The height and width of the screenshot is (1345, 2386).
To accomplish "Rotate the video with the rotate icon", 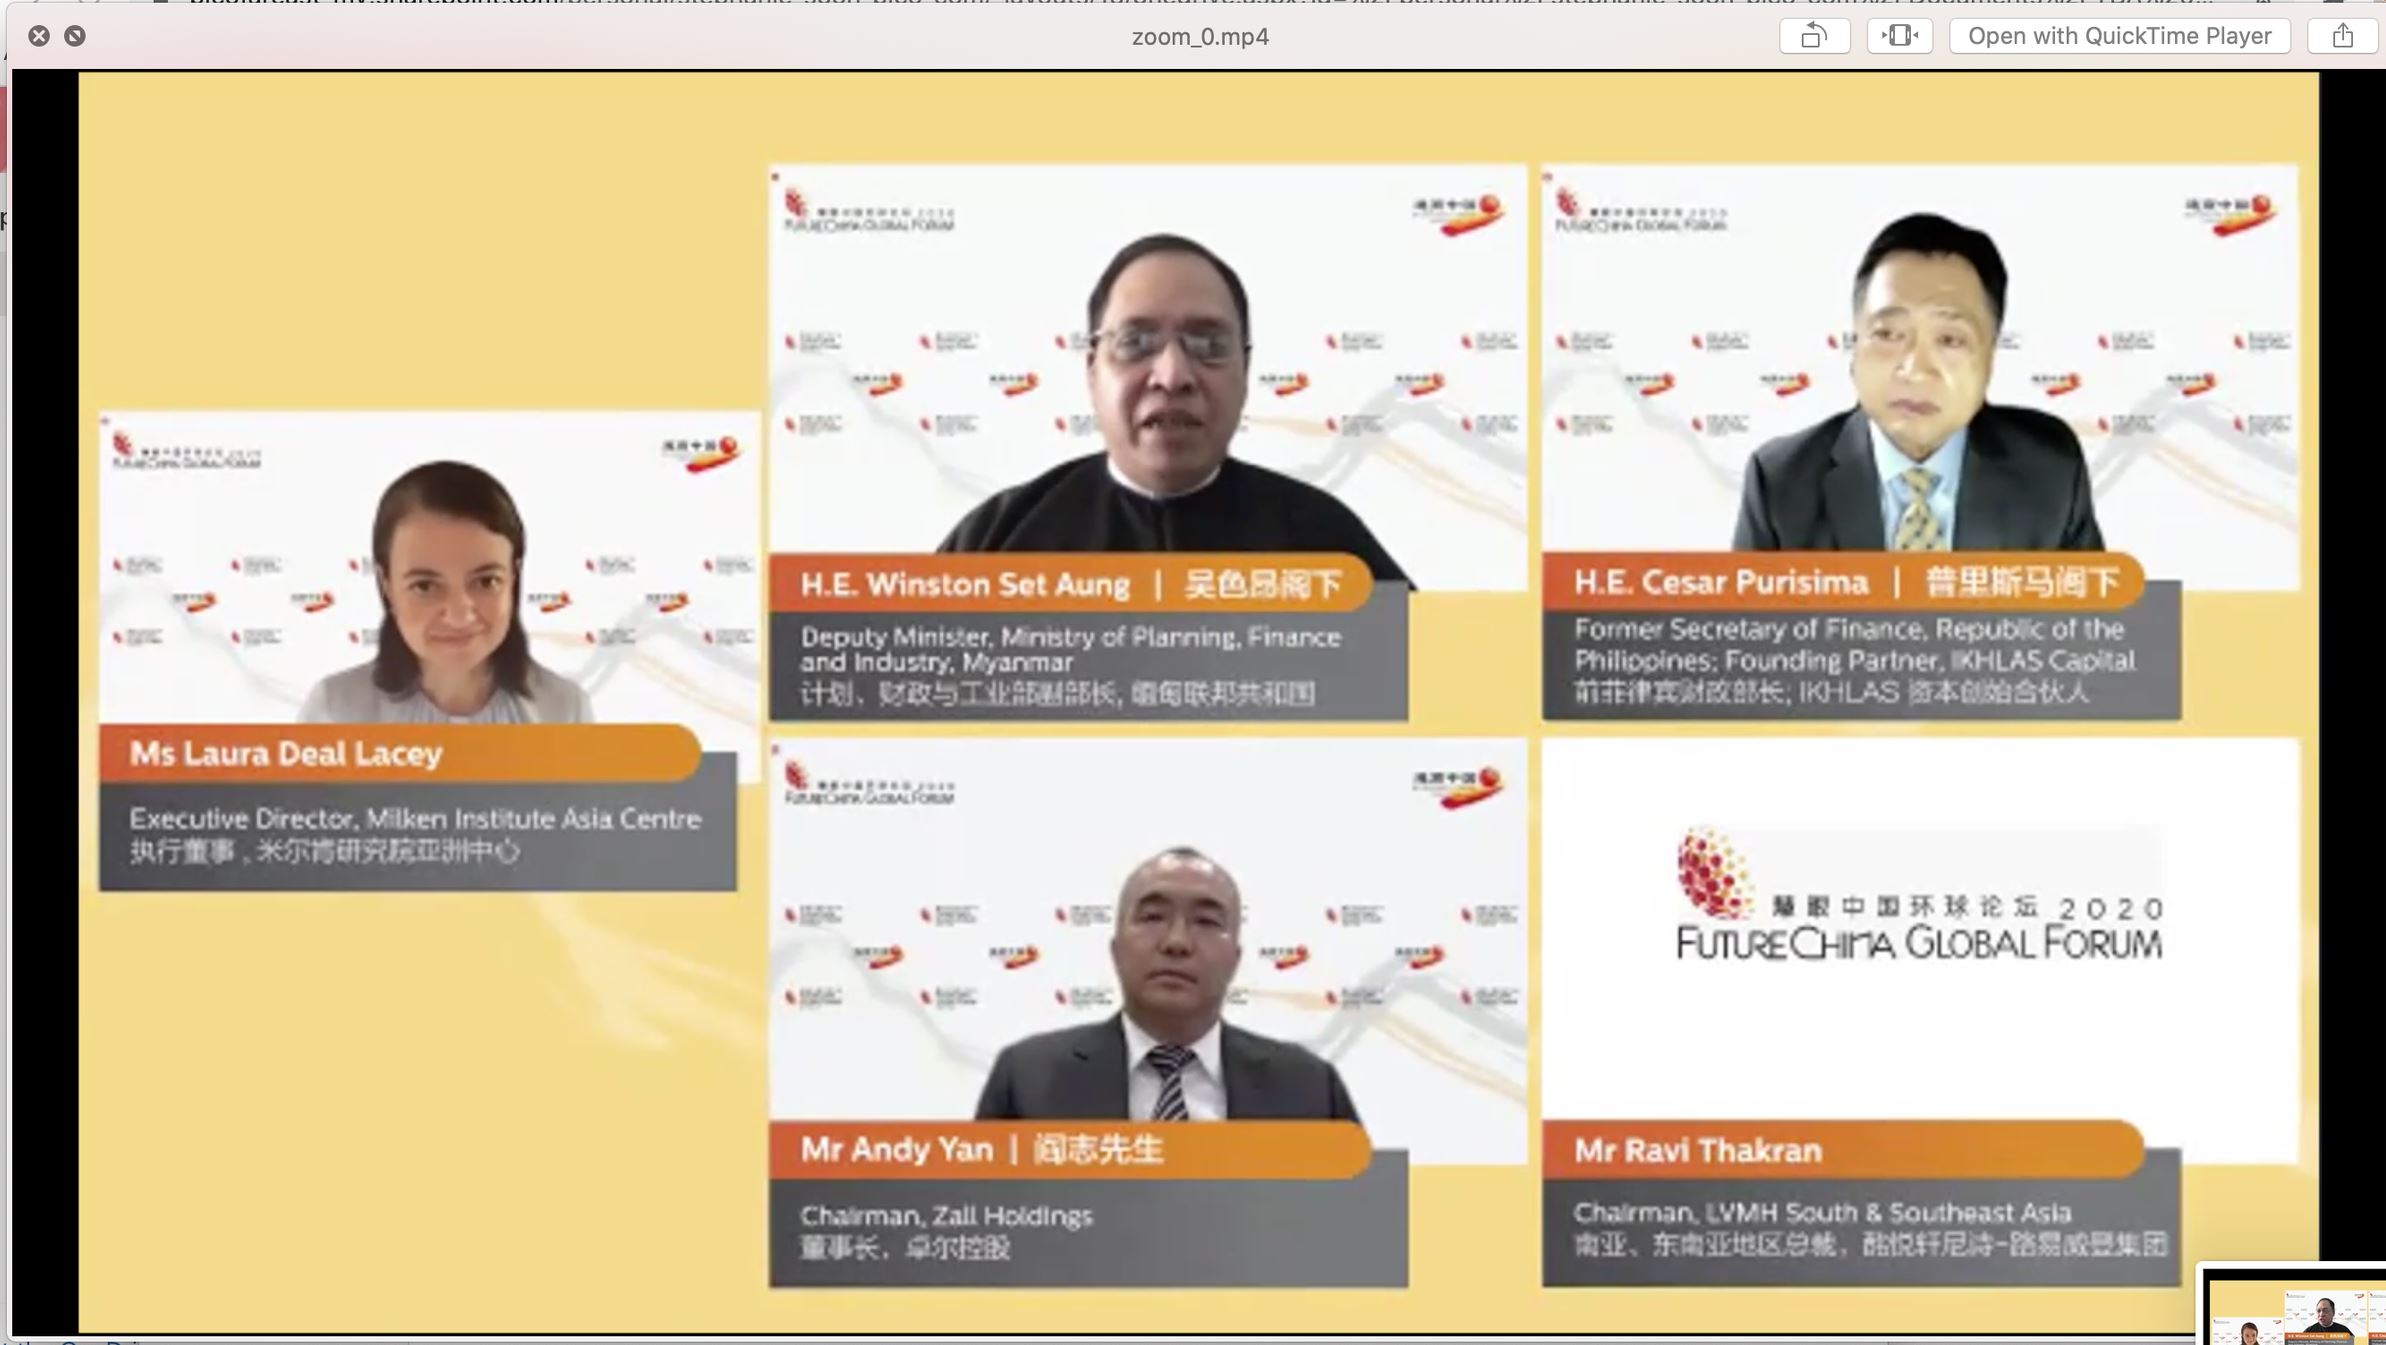I will point(1814,36).
